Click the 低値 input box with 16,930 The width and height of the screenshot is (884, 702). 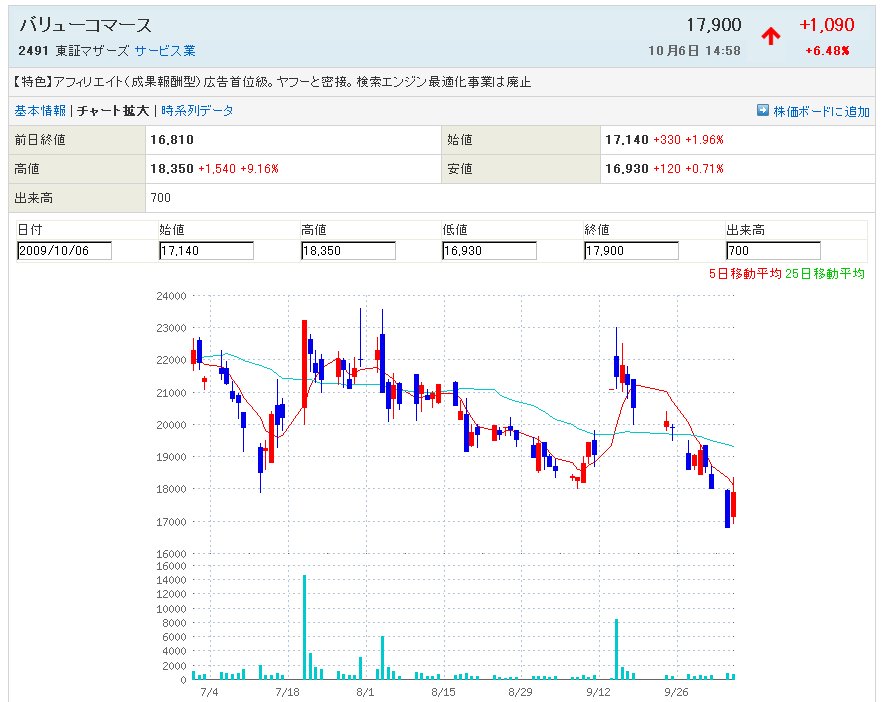489,250
